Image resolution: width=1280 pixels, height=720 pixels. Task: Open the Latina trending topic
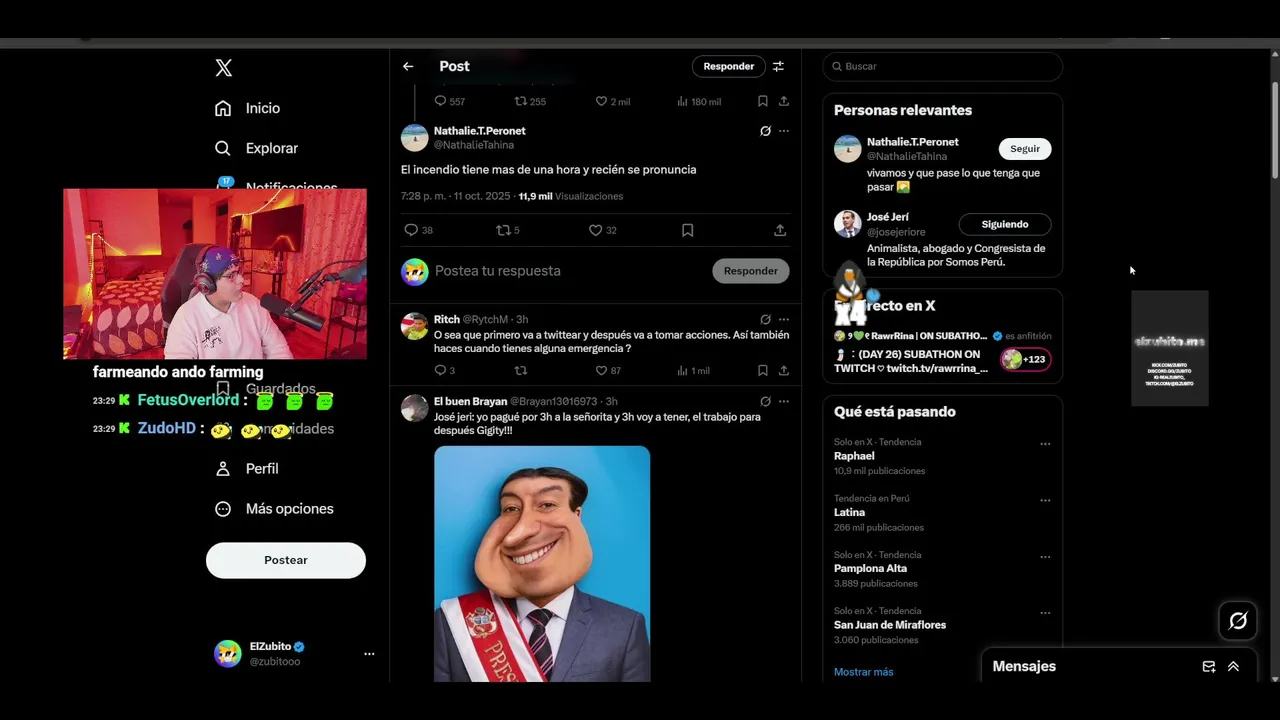click(850, 513)
